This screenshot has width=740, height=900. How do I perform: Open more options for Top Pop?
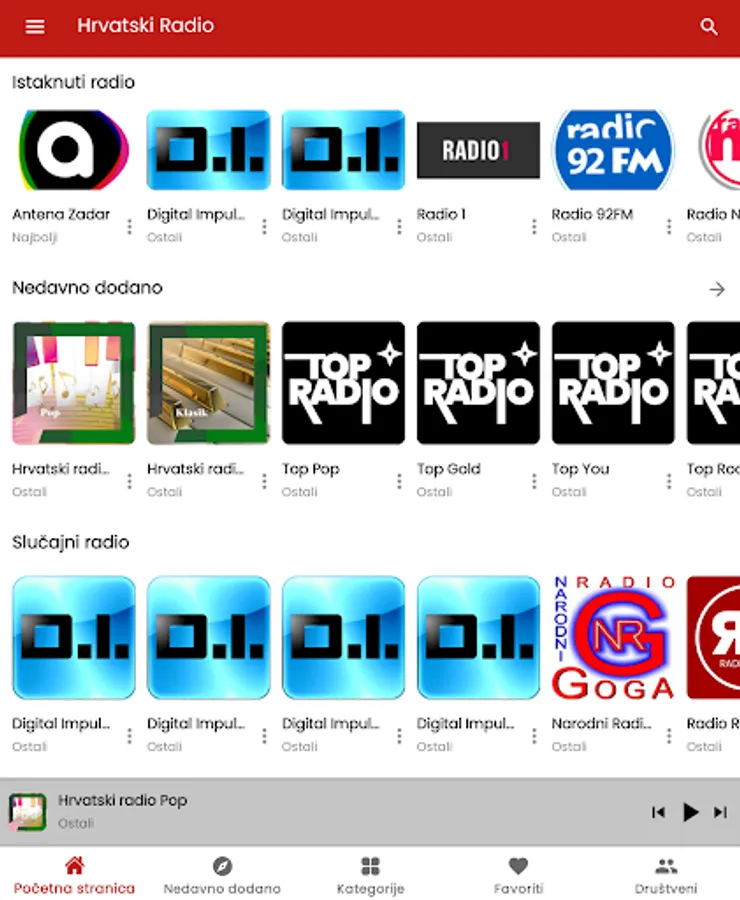tap(399, 481)
